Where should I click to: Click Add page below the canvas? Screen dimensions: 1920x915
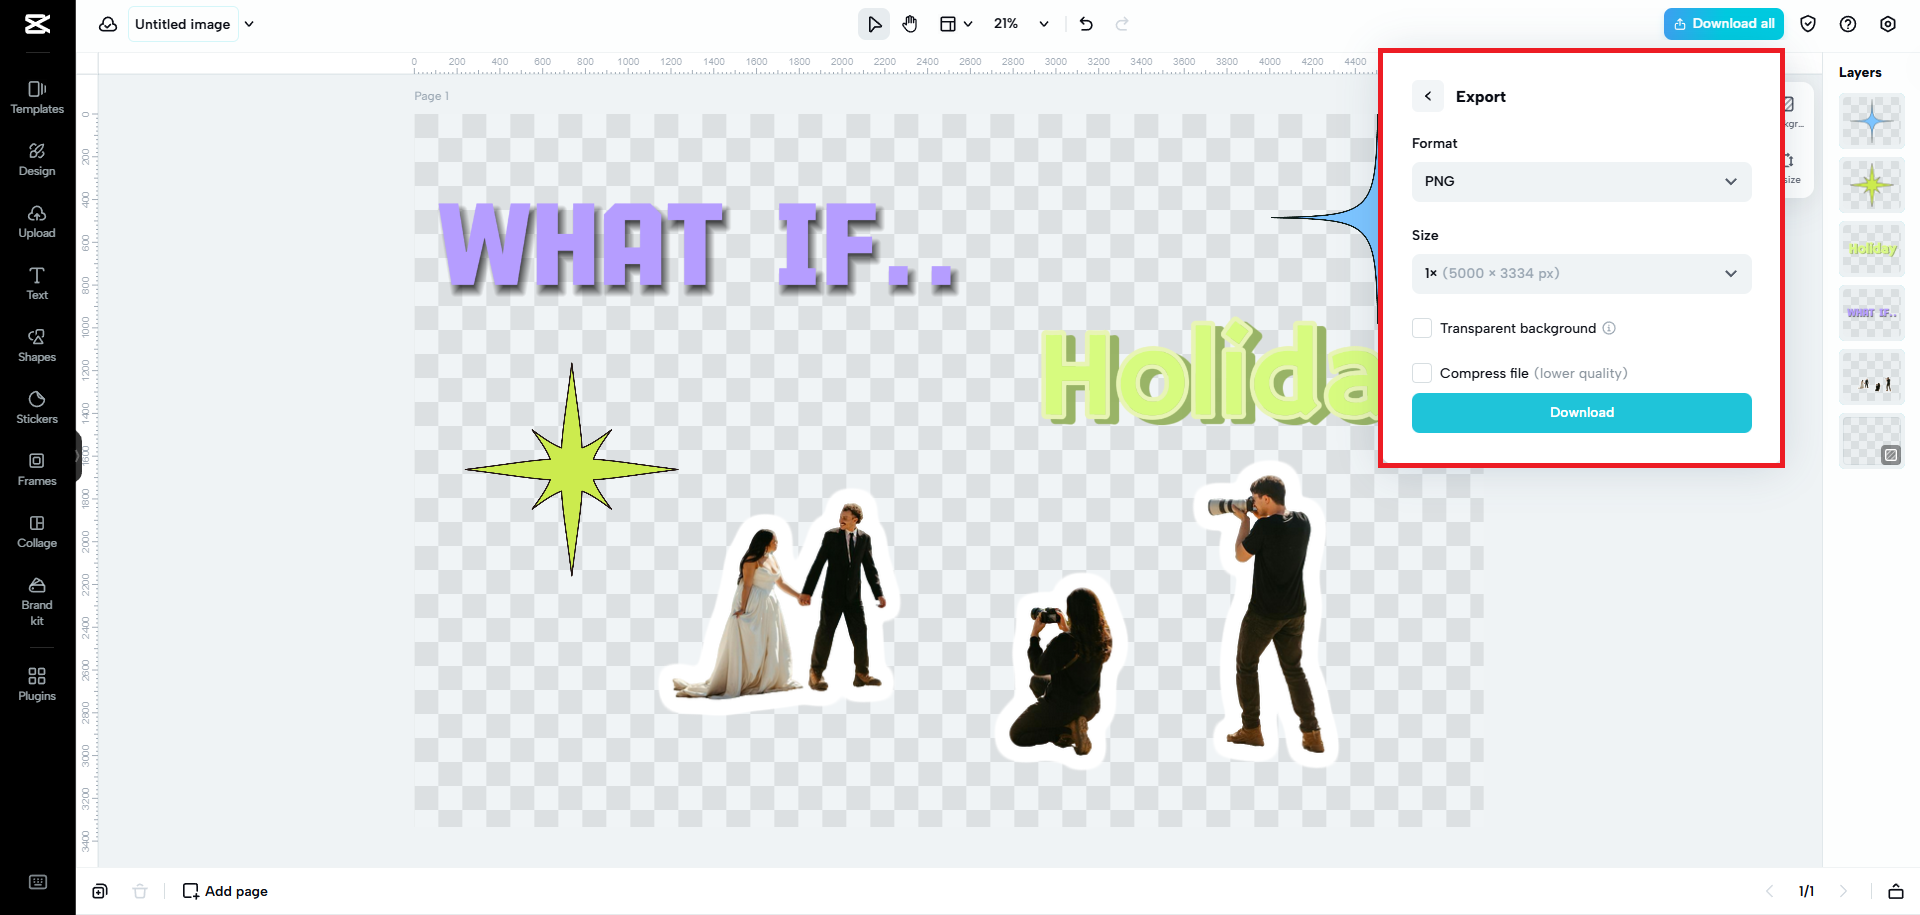pos(224,890)
